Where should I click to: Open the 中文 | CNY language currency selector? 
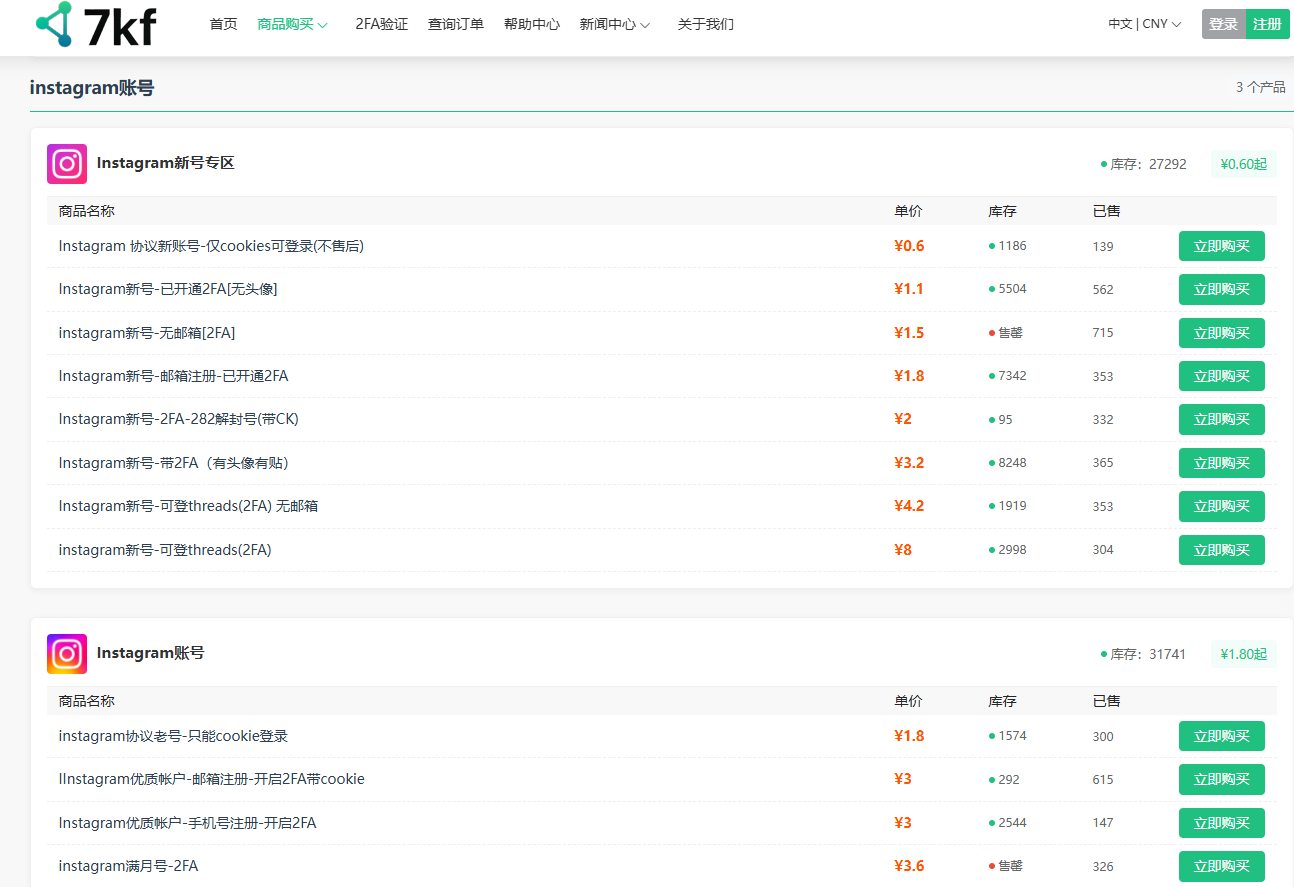1144,24
